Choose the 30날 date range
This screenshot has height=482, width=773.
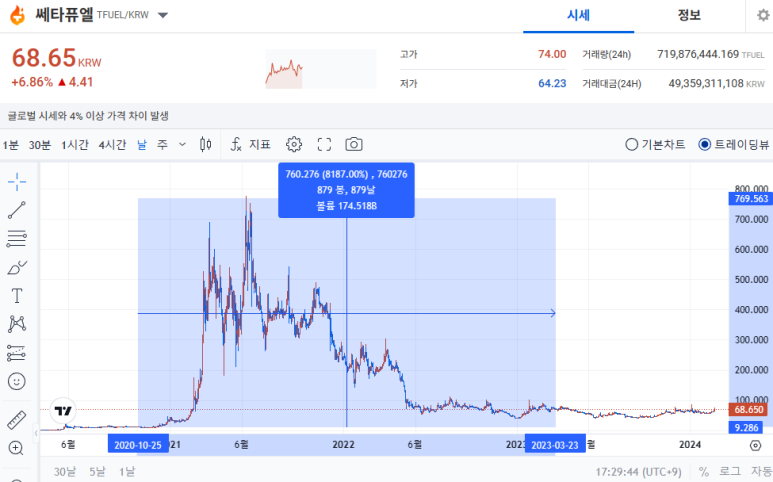point(65,472)
